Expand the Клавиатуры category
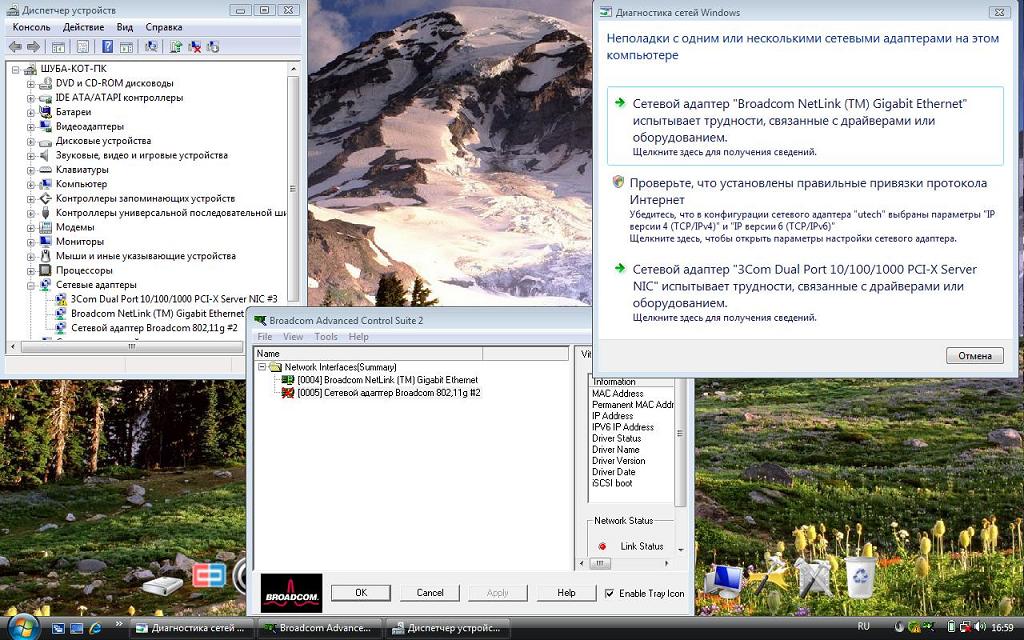Image resolution: width=1024 pixels, height=640 pixels. point(31,170)
